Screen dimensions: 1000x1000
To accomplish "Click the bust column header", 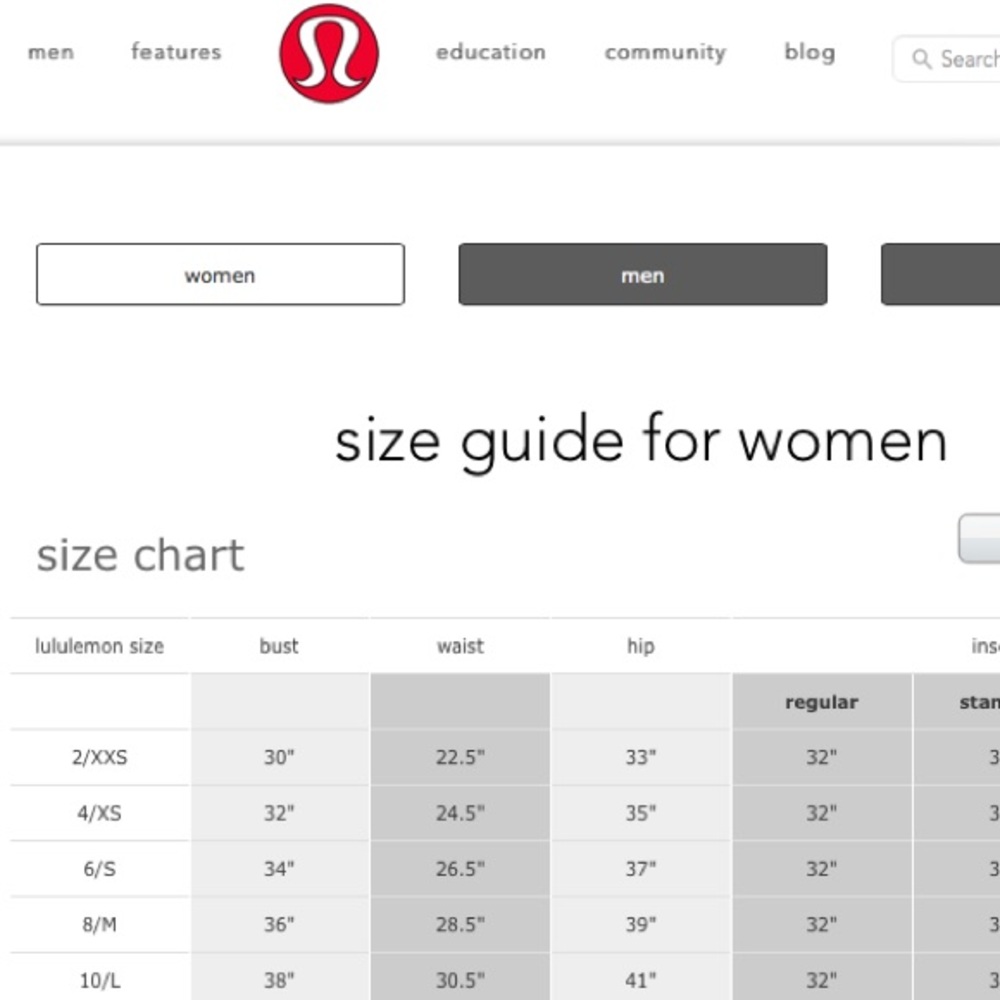I will 279,646.
